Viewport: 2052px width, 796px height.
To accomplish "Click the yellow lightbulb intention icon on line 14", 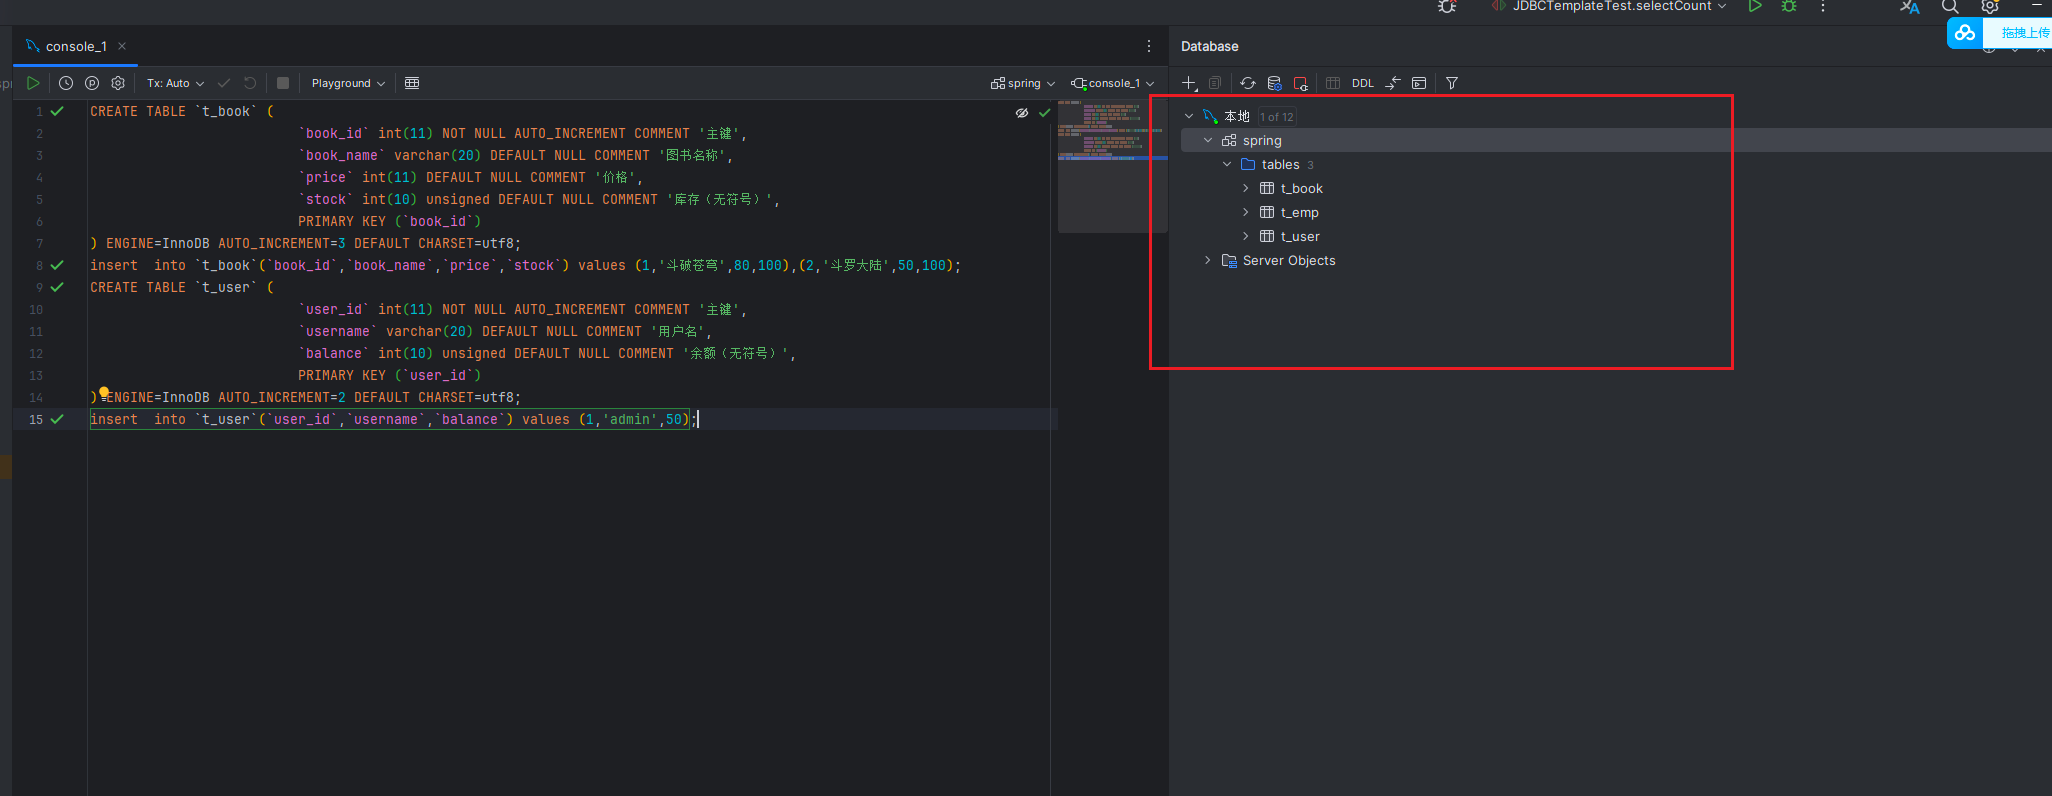I will [x=104, y=393].
